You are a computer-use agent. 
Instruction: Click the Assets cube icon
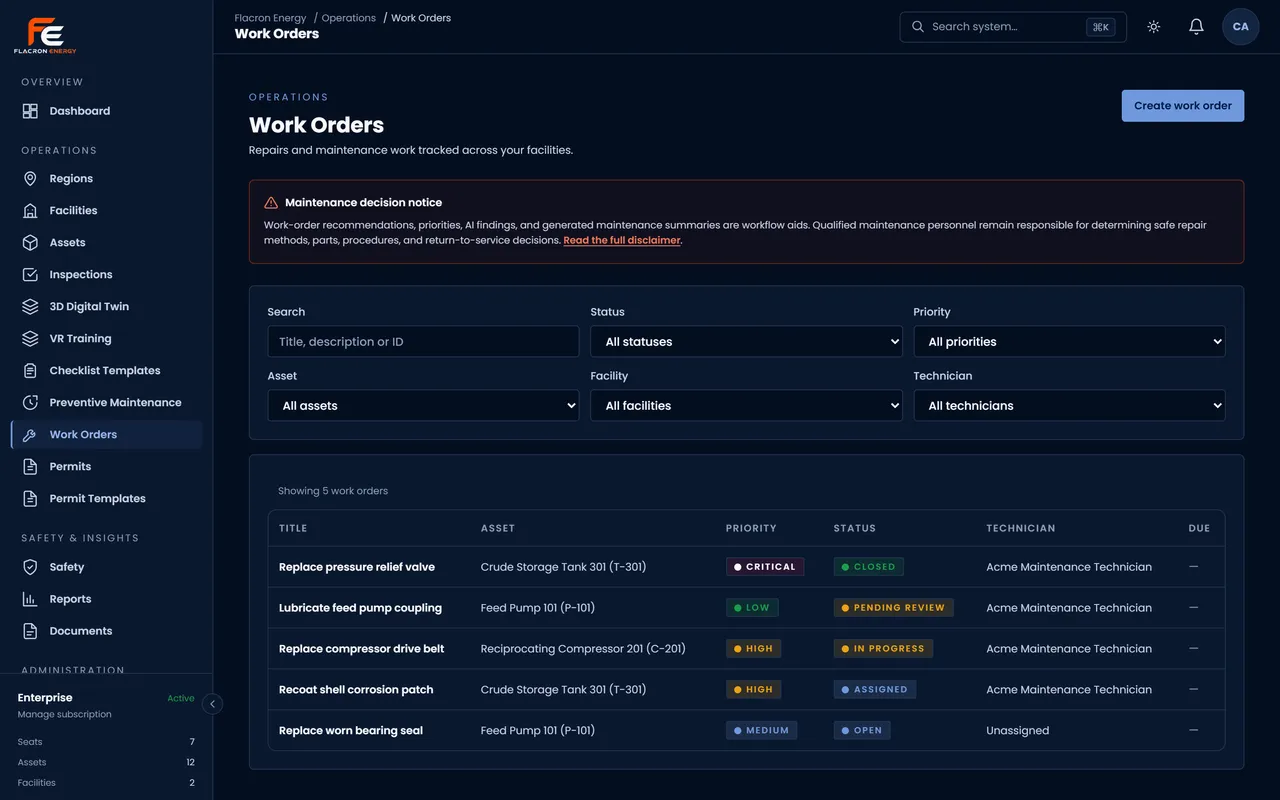point(30,243)
